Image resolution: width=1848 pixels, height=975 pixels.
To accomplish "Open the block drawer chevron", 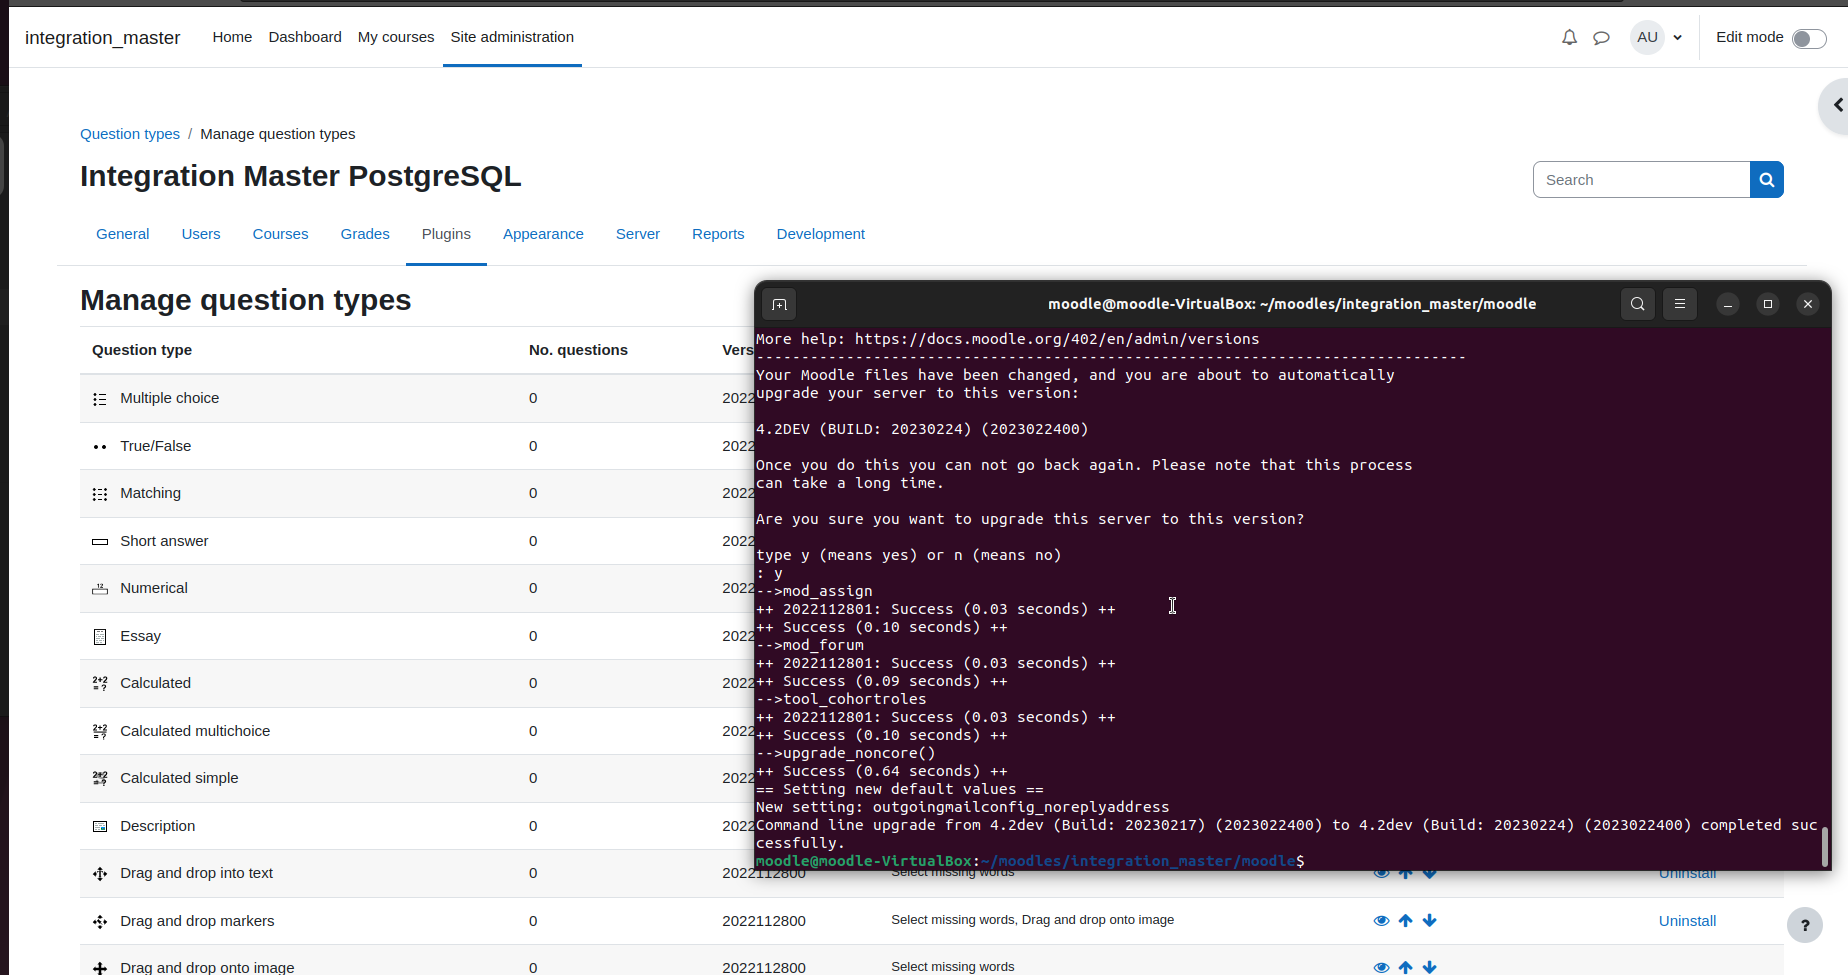I will click(1837, 105).
